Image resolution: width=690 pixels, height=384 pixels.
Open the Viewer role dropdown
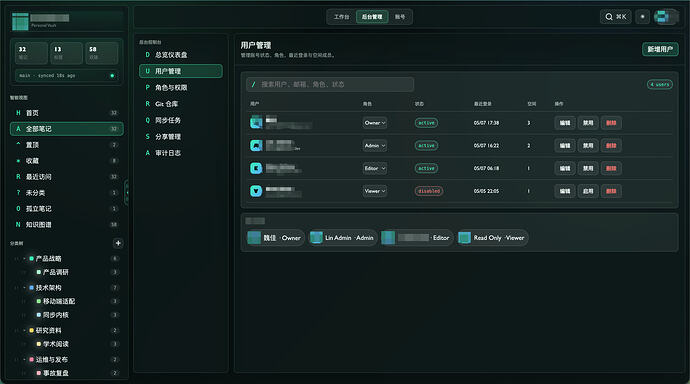click(x=375, y=191)
